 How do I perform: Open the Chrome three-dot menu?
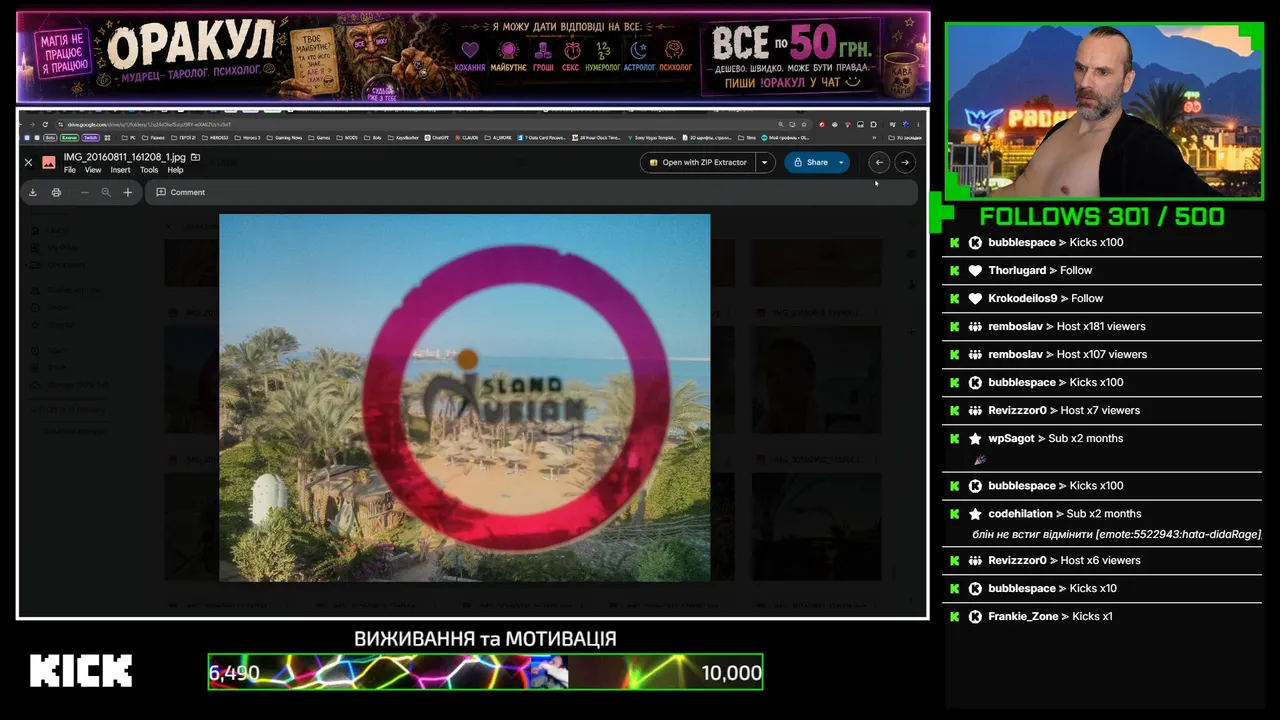pos(918,124)
